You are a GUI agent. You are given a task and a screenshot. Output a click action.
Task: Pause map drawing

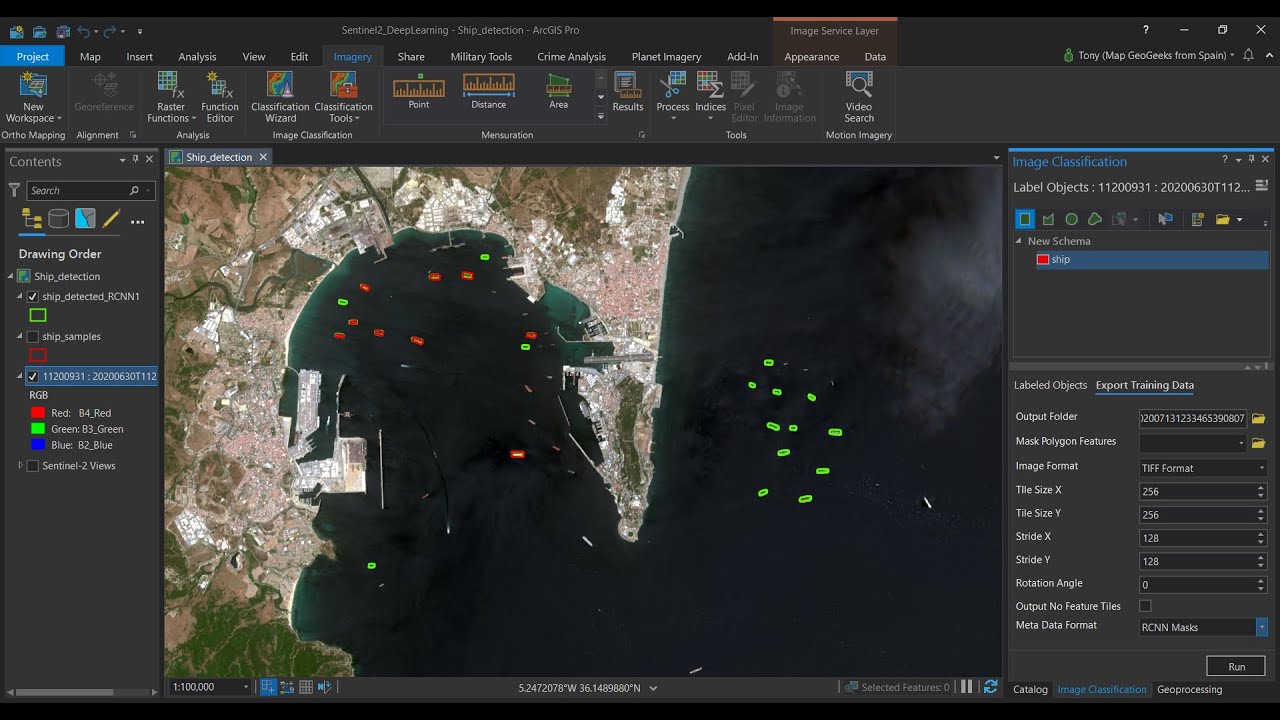[x=967, y=687]
